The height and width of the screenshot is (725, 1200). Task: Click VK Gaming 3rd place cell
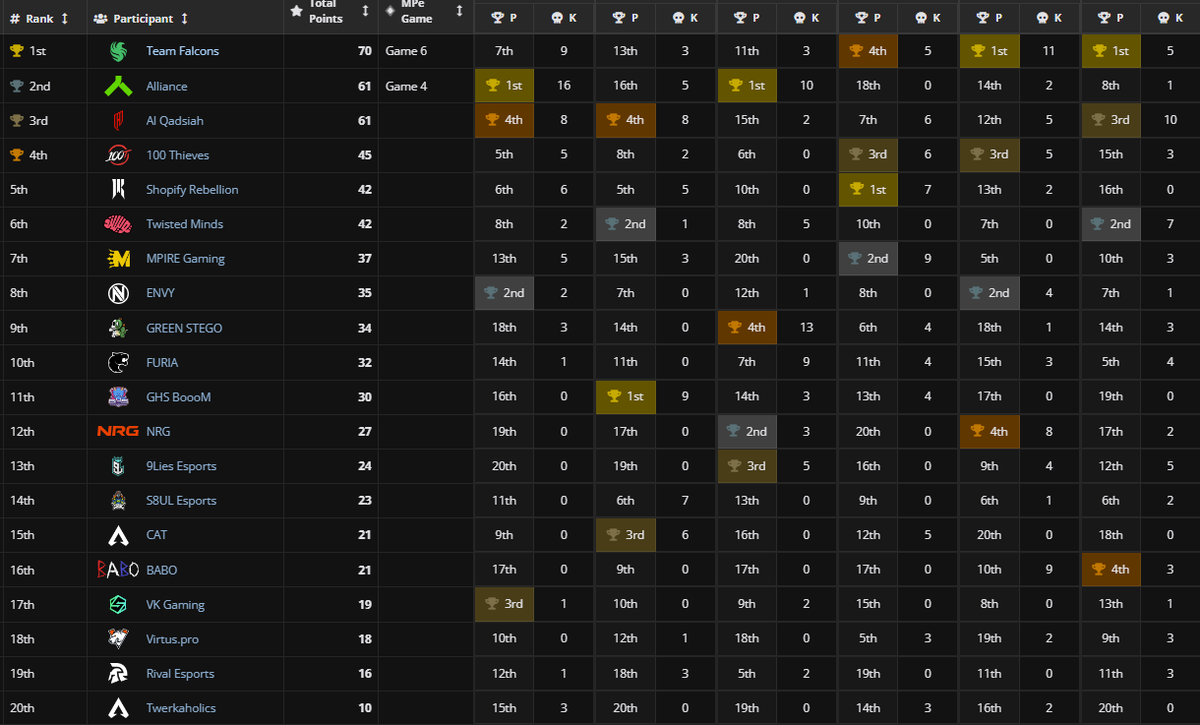click(x=504, y=604)
